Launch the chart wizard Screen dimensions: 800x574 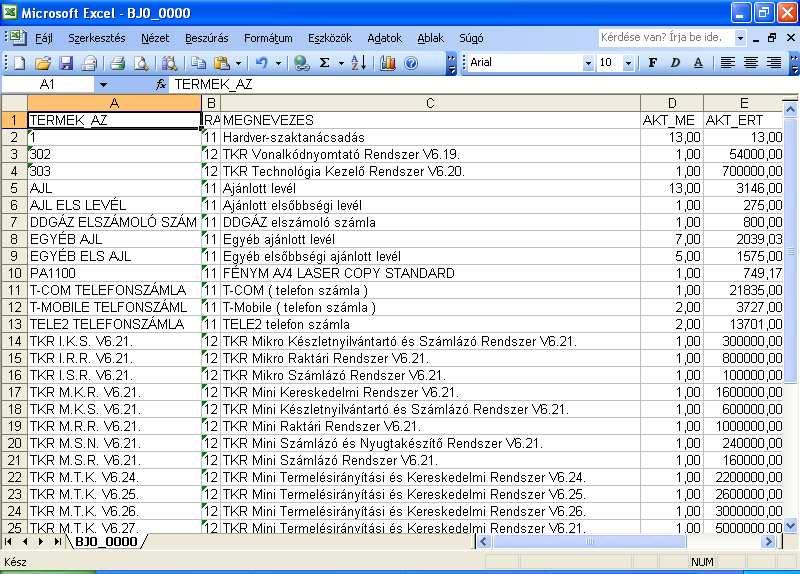click(388, 63)
